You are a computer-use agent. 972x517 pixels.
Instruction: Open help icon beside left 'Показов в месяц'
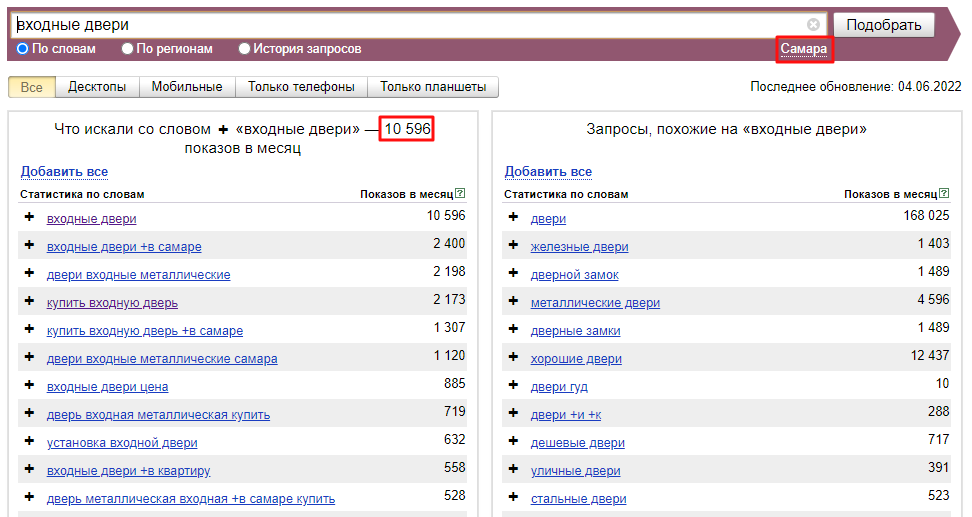[x=460, y=194]
